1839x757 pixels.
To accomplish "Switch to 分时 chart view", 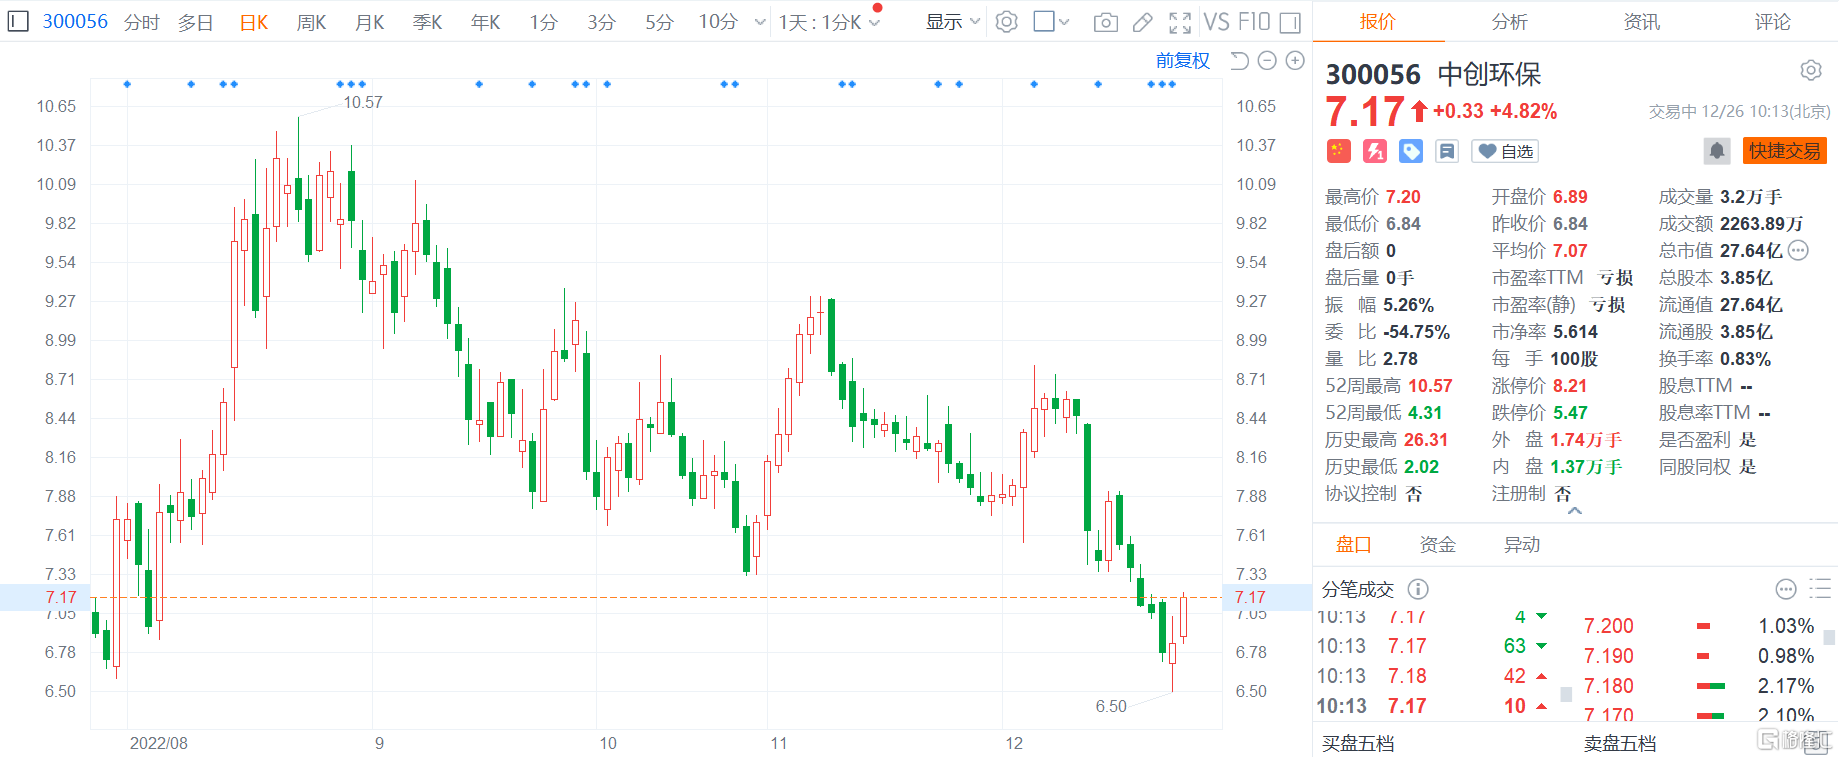I will 142,22.
